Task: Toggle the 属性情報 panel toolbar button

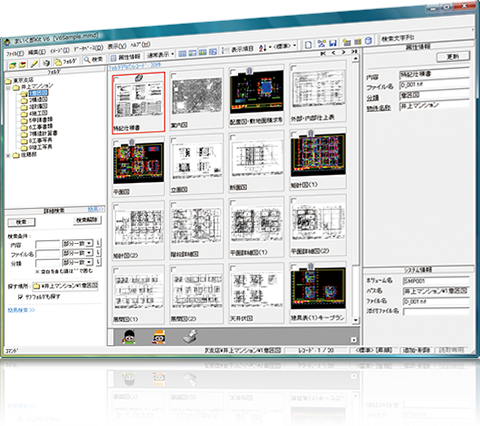Action: coord(126,57)
